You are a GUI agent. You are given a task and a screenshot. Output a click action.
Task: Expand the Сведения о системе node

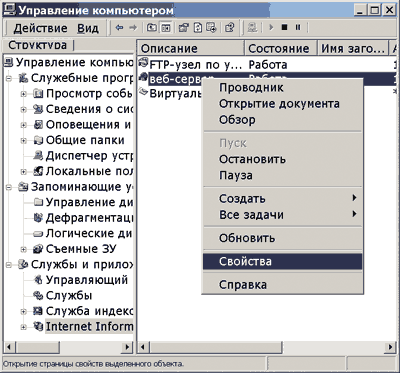[24, 109]
